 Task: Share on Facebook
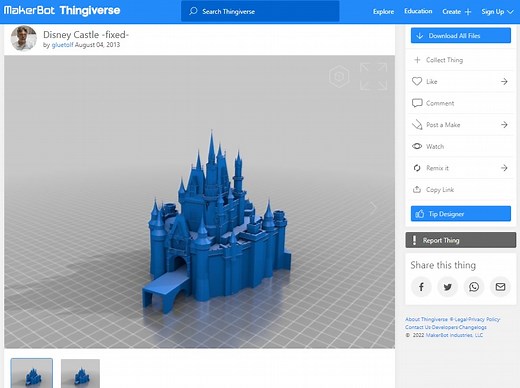pos(421,287)
